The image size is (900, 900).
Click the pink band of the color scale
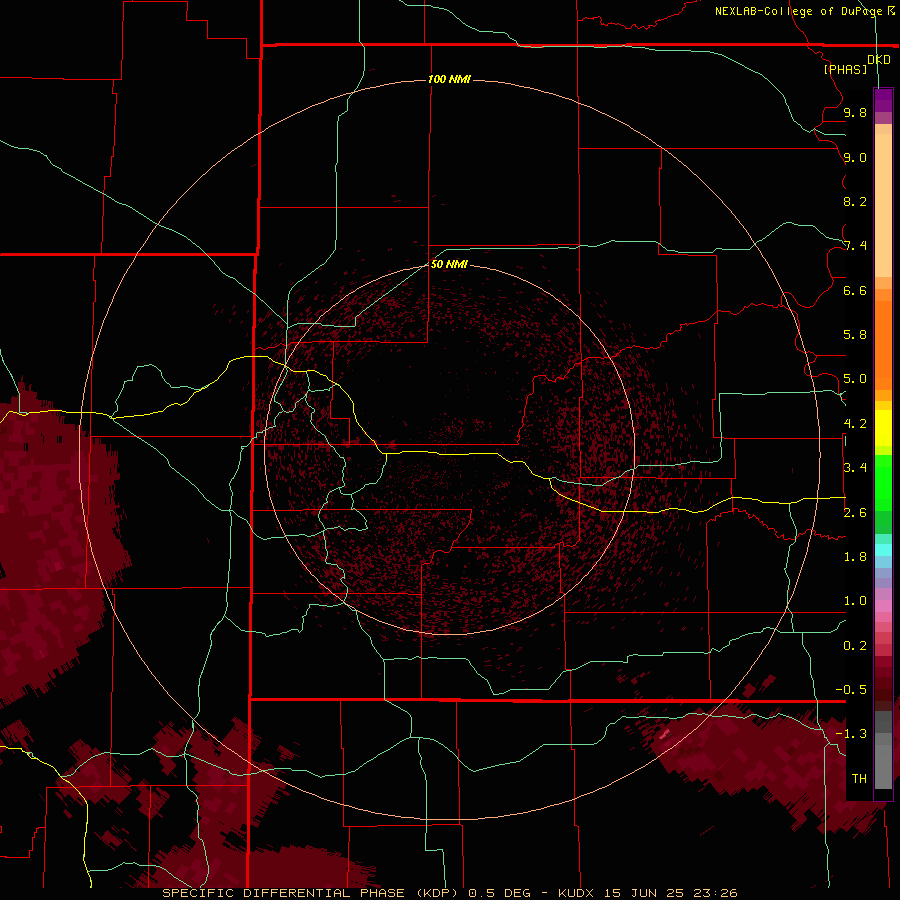[883, 606]
